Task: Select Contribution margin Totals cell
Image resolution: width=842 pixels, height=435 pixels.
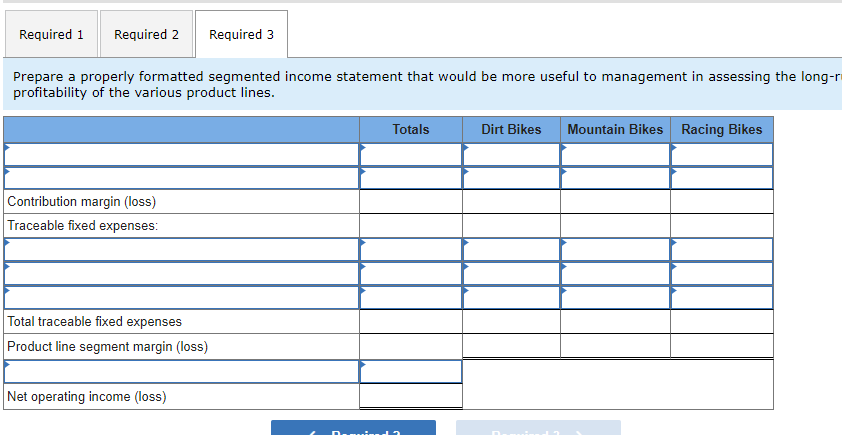Action: point(411,202)
